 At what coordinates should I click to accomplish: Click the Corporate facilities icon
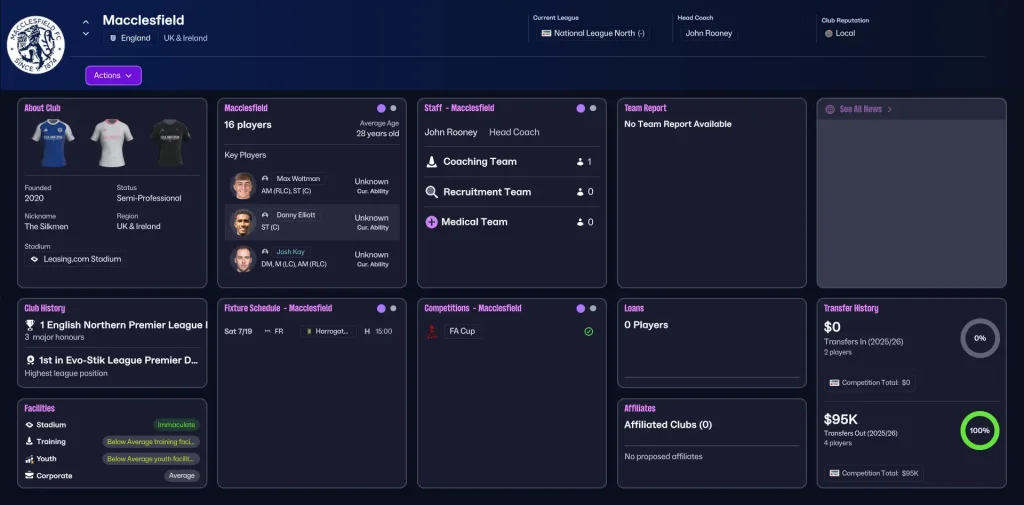pos(29,476)
